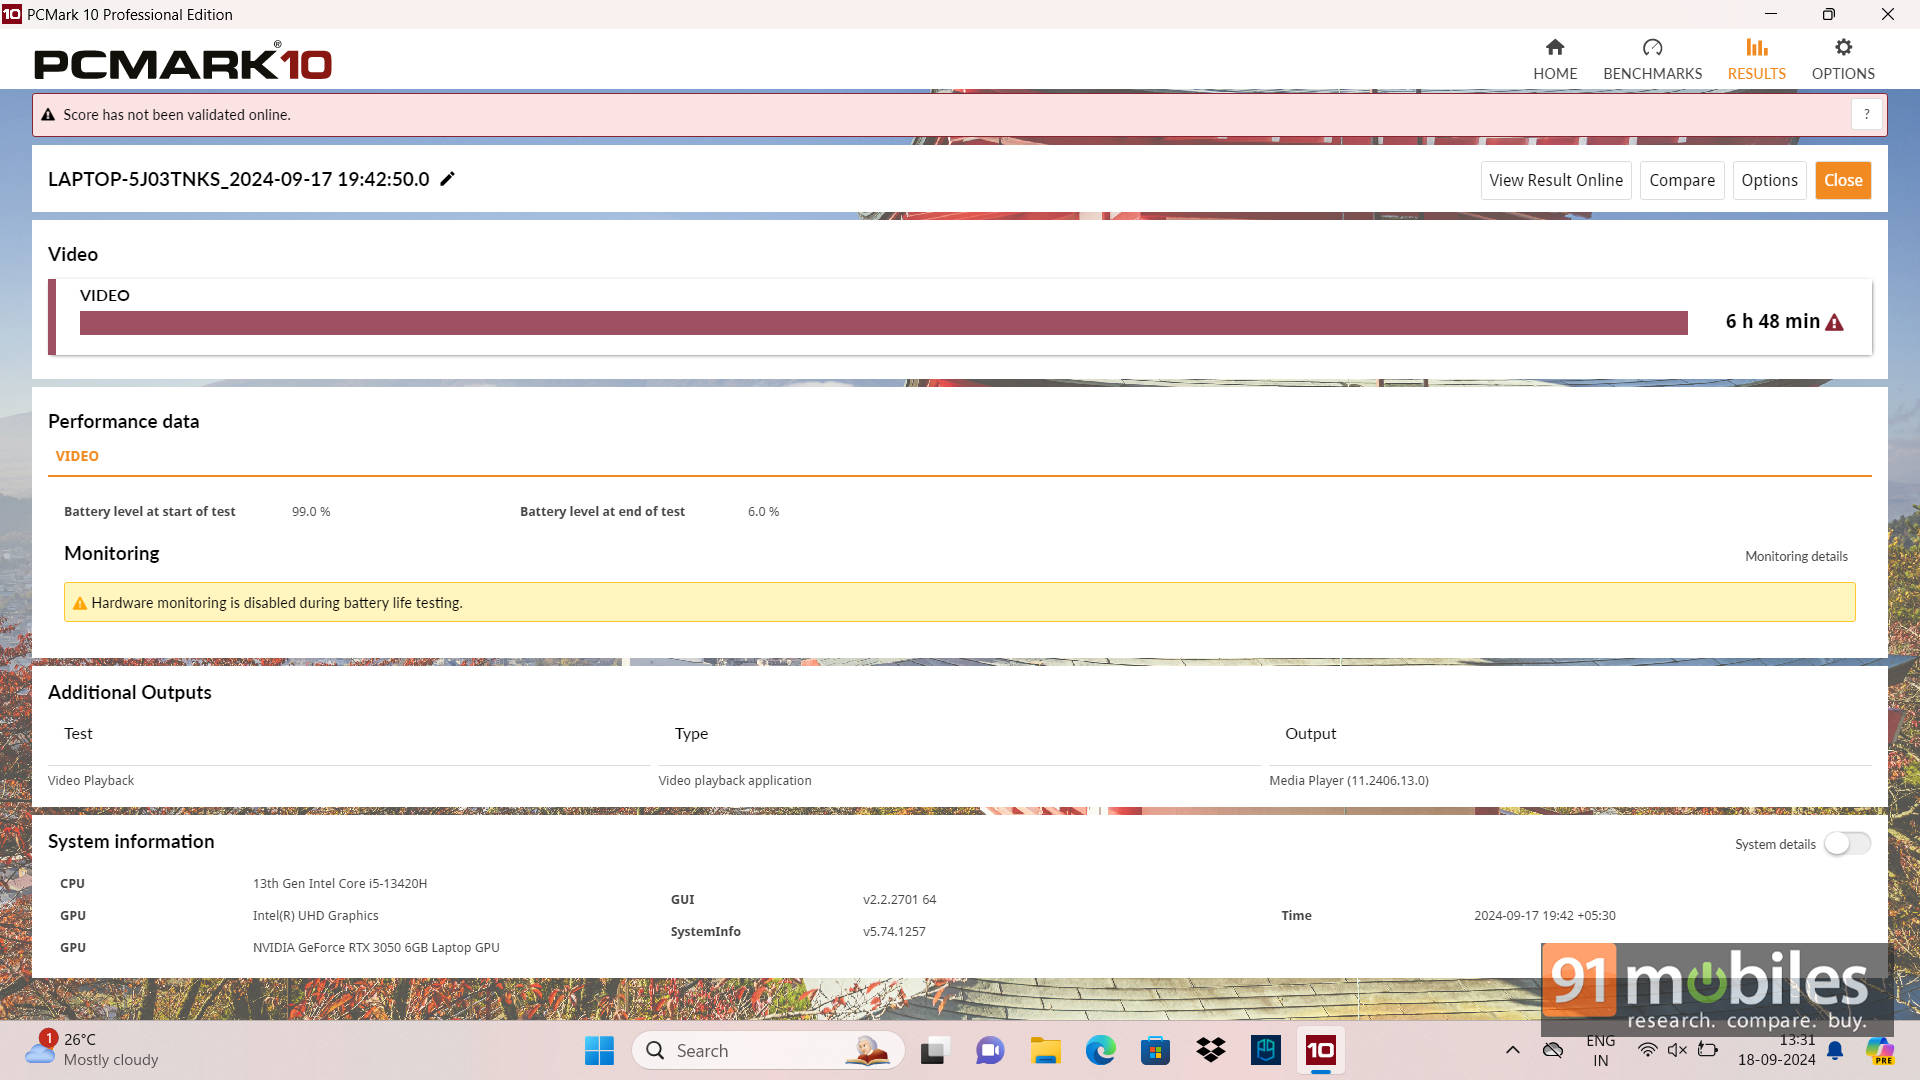Screen dimensions: 1920x1080
Task: Click SystemInfo version v5.74.1257
Action: (x=894, y=931)
